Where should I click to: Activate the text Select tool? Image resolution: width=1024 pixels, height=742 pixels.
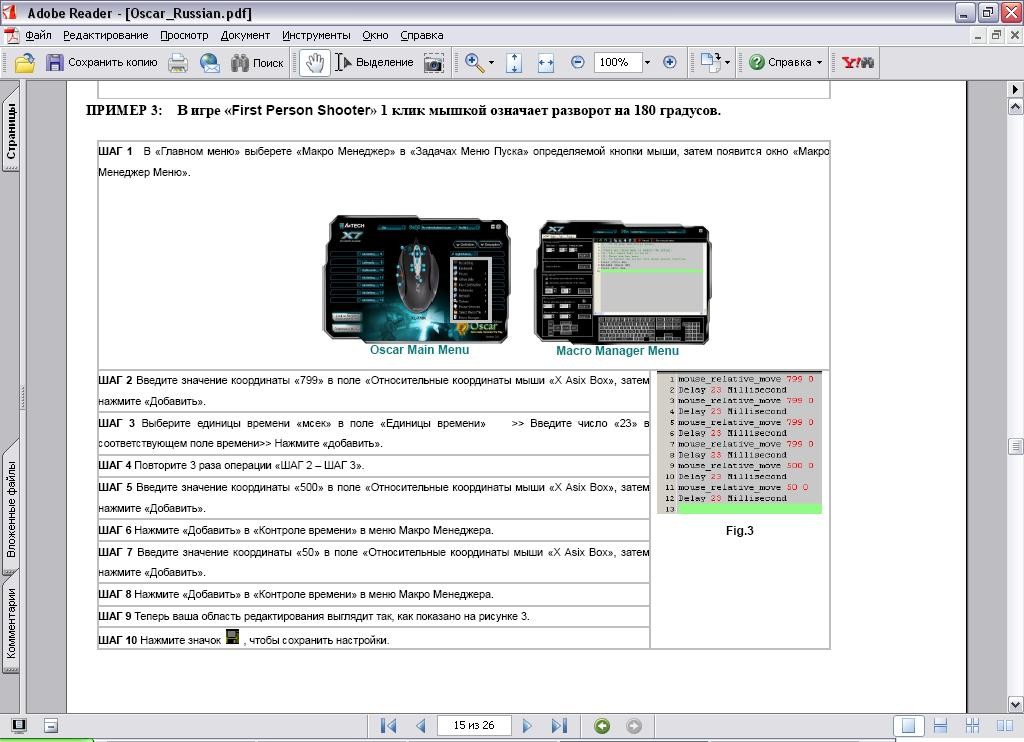[x=374, y=63]
